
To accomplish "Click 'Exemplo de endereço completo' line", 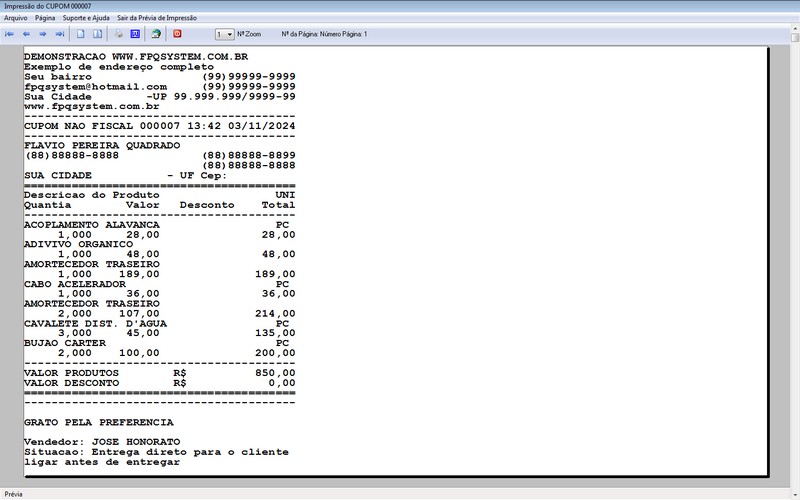I will click(x=119, y=67).
